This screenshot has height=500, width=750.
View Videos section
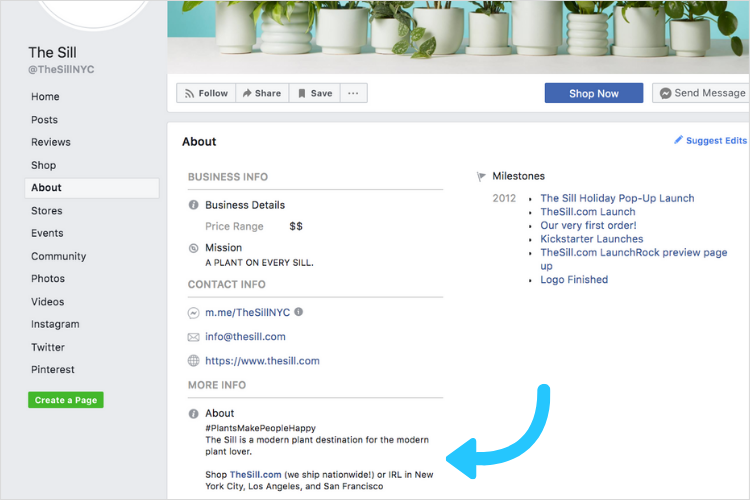(48, 302)
